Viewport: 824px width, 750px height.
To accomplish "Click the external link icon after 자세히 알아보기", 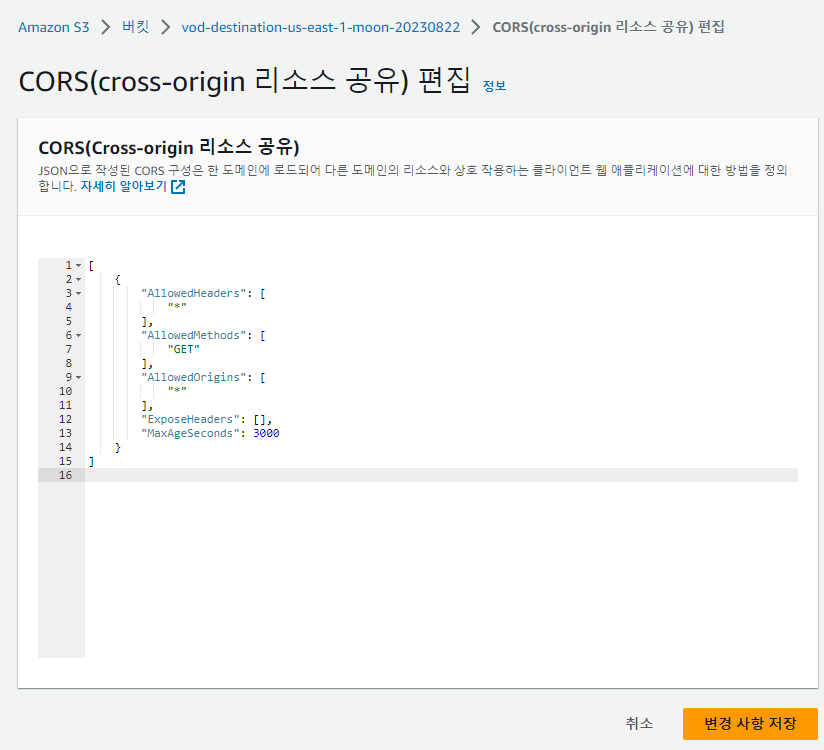I will coord(178,187).
